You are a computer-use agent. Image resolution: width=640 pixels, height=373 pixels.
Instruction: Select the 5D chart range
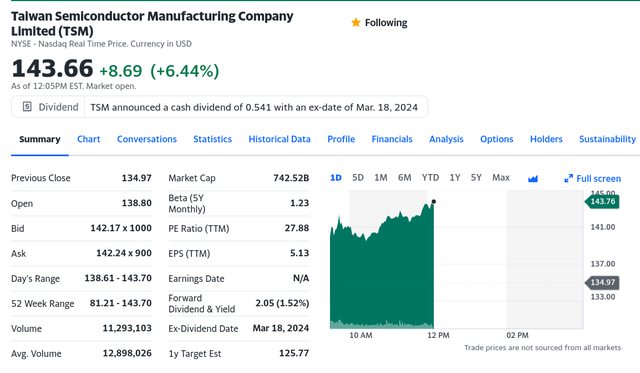click(x=358, y=178)
